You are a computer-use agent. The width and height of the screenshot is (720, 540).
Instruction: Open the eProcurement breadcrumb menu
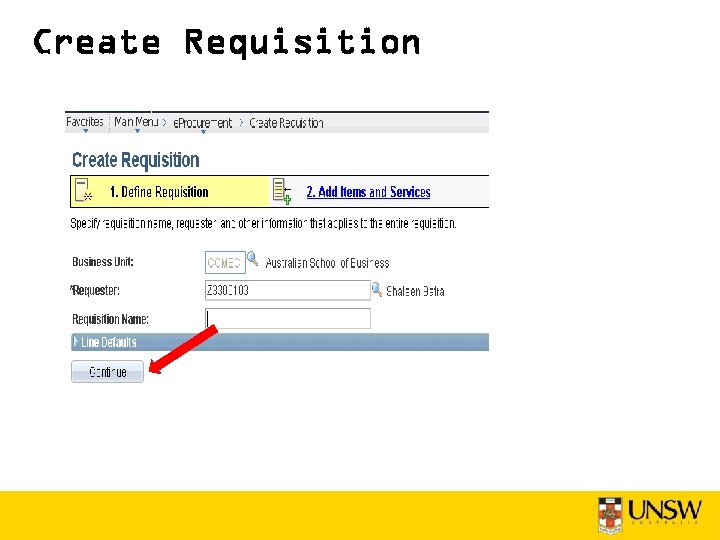click(202, 123)
